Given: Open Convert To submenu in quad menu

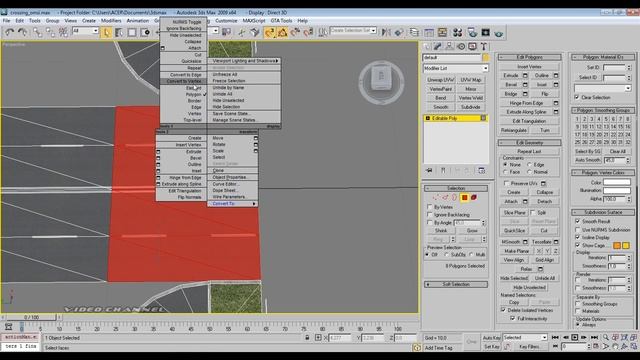Looking at the screenshot, I should [x=233, y=203].
